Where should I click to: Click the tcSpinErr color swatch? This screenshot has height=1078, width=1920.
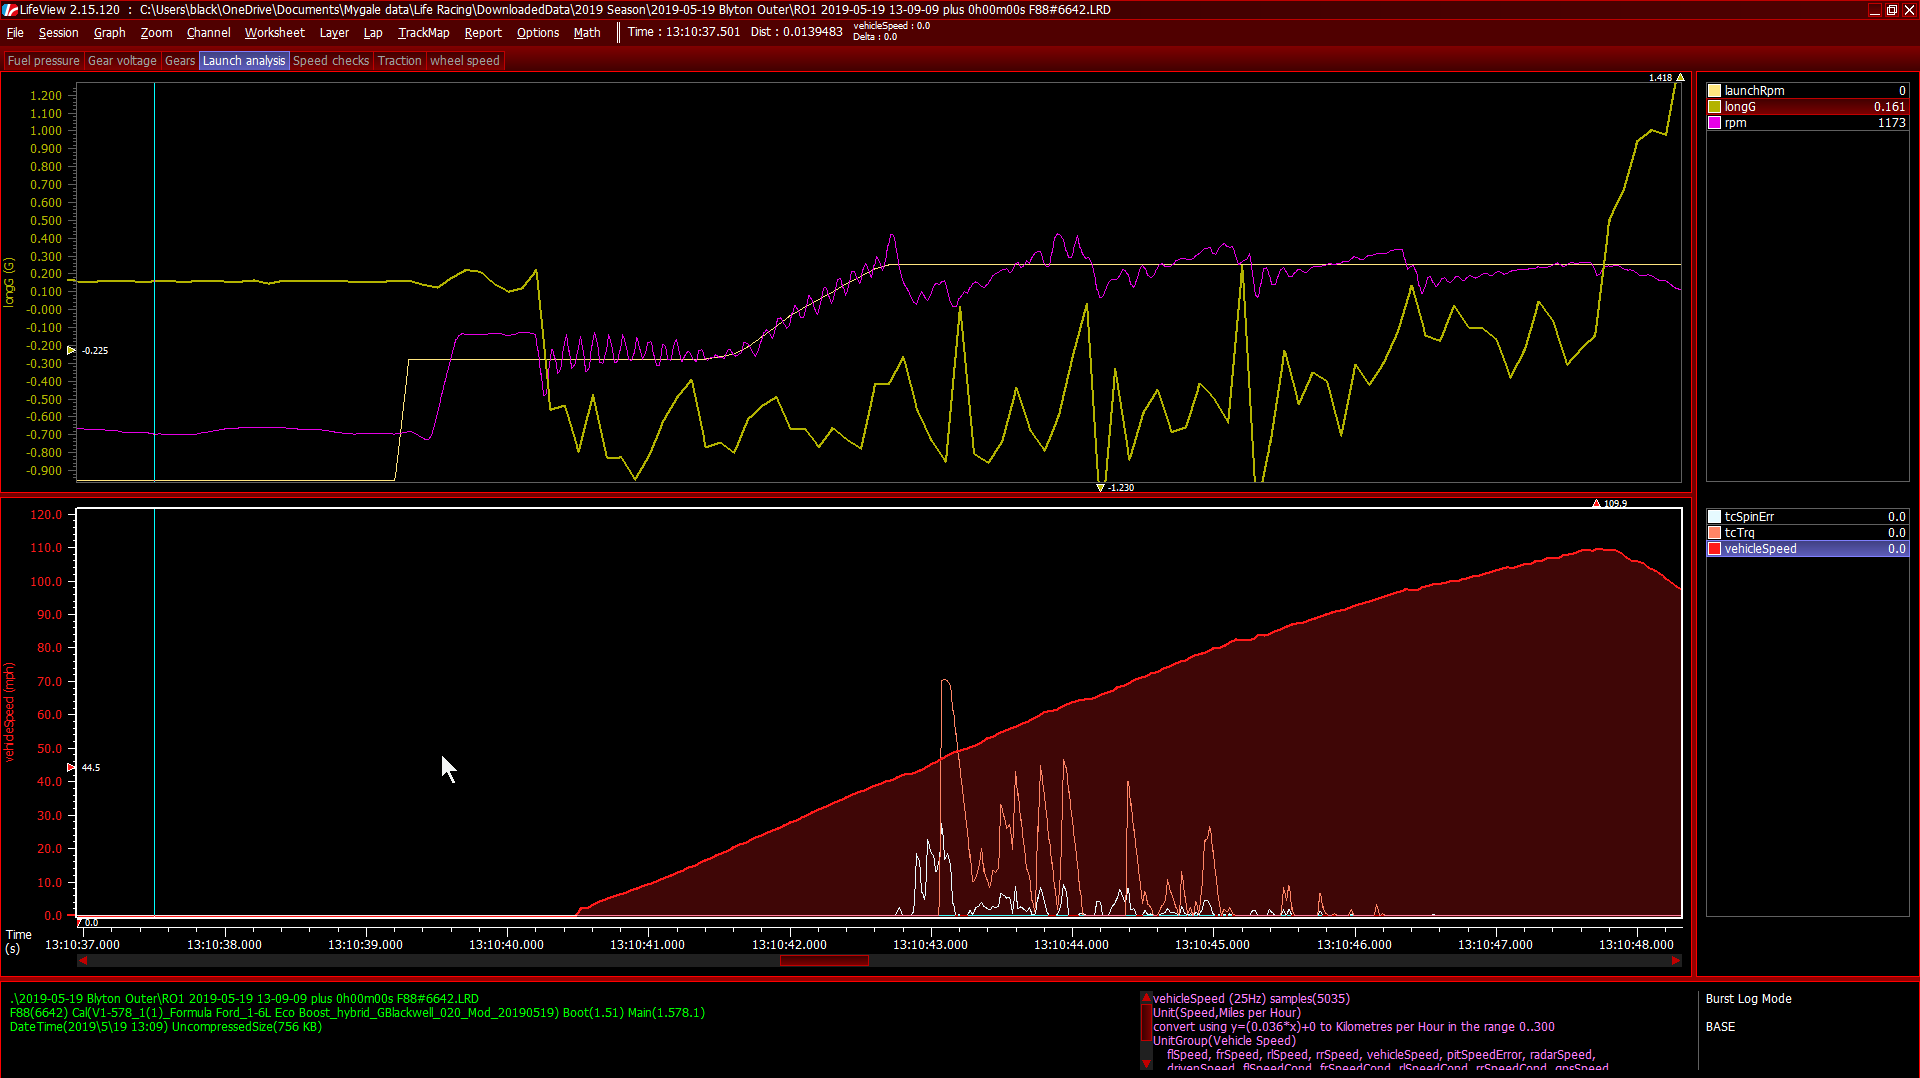1714,517
